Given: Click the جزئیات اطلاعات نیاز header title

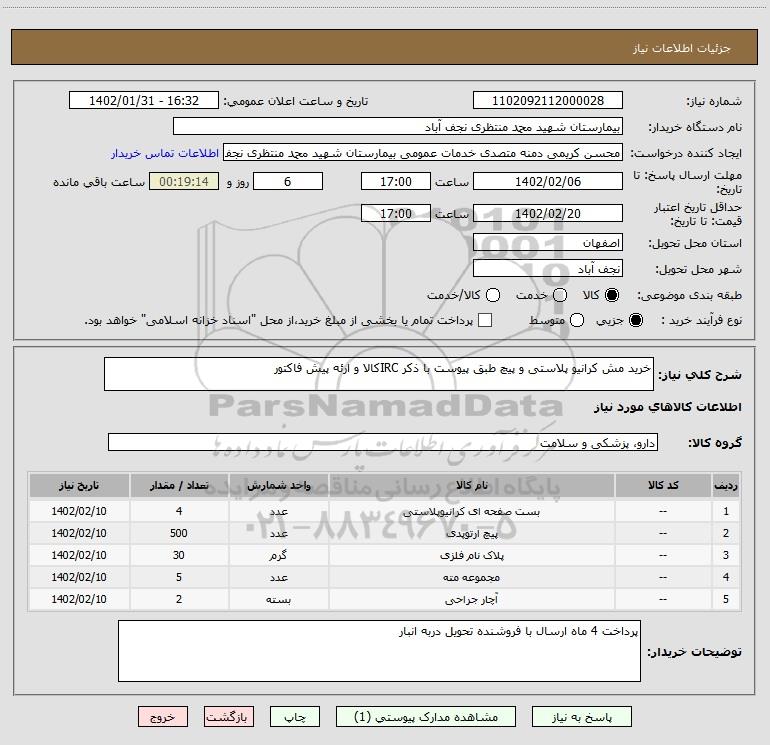Looking at the screenshot, I should [x=681, y=48].
